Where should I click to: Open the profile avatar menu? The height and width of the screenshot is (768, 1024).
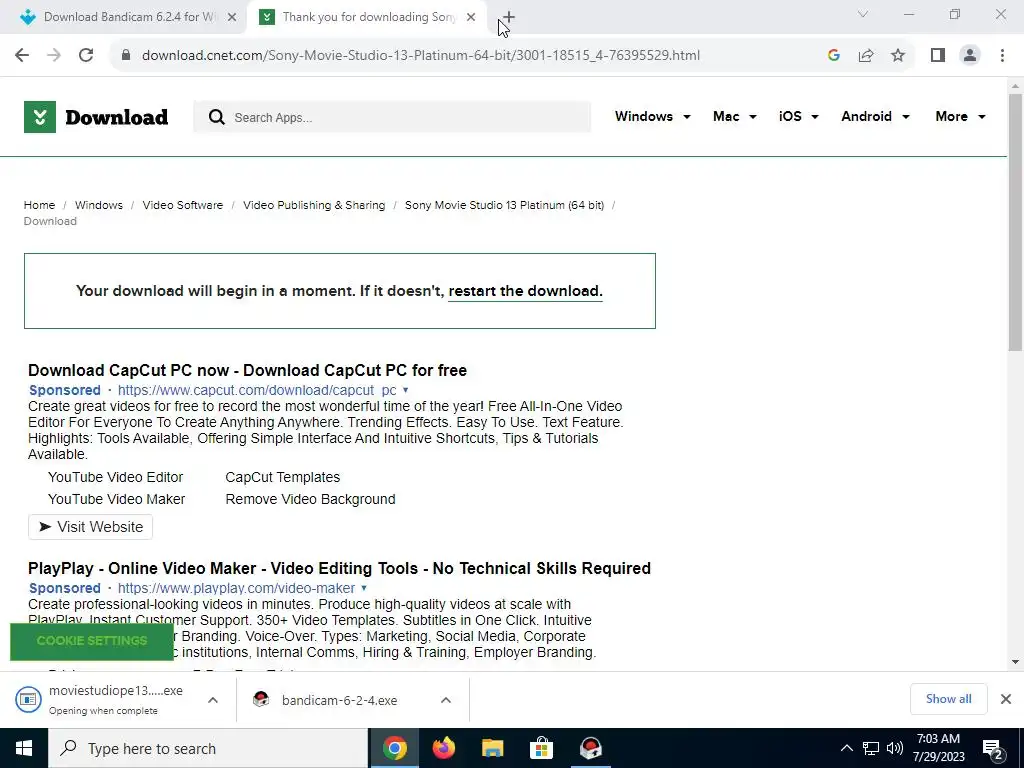[x=970, y=55]
